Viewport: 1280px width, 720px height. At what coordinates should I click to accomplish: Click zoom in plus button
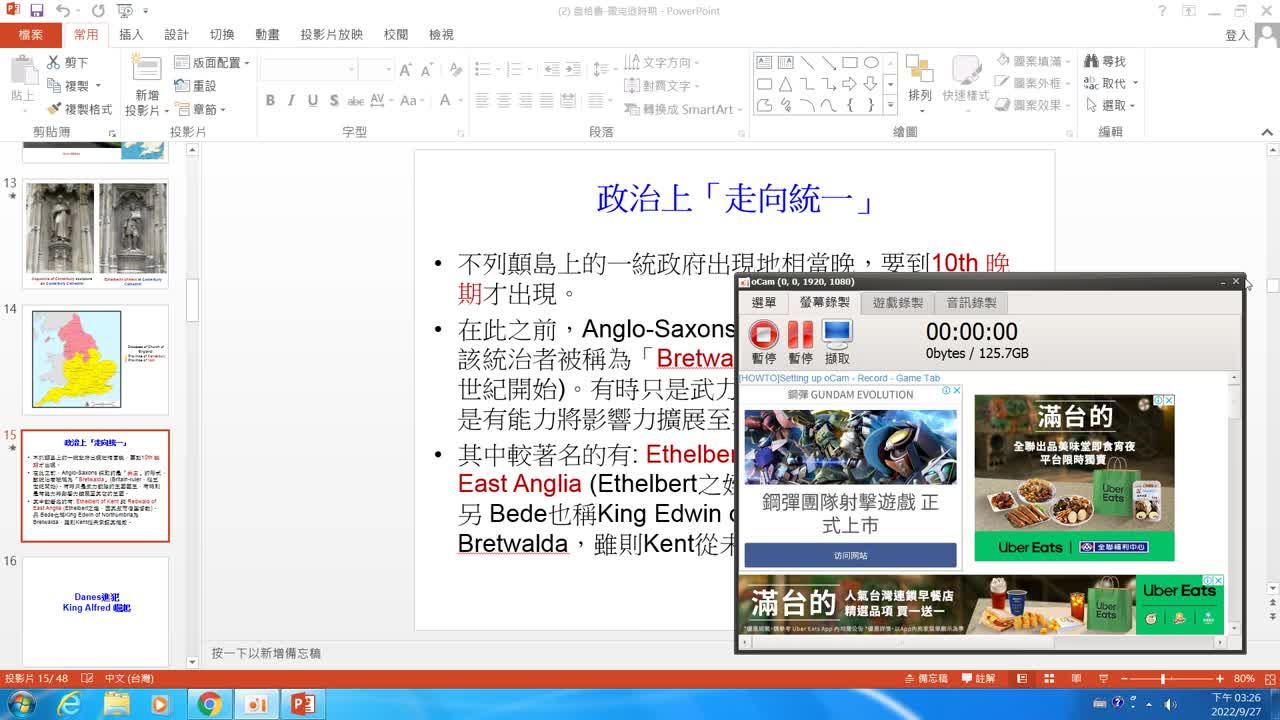(x=1220, y=679)
